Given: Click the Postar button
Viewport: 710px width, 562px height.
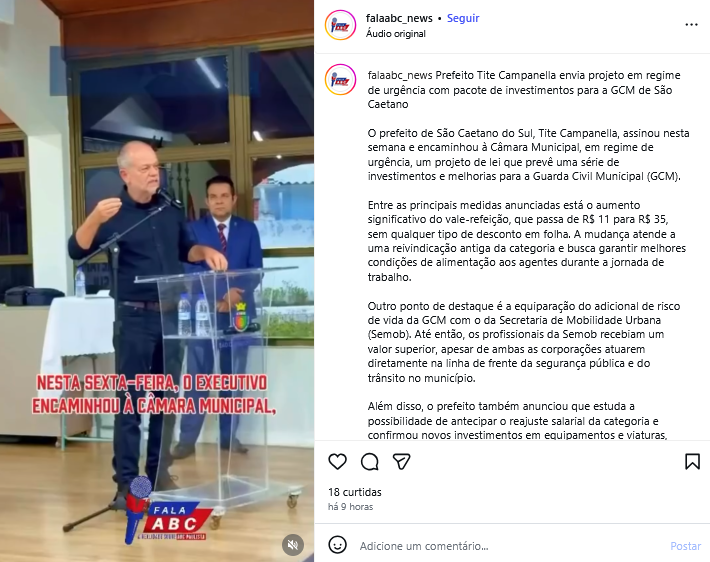Looking at the screenshot, I should [x=685, y=546].
